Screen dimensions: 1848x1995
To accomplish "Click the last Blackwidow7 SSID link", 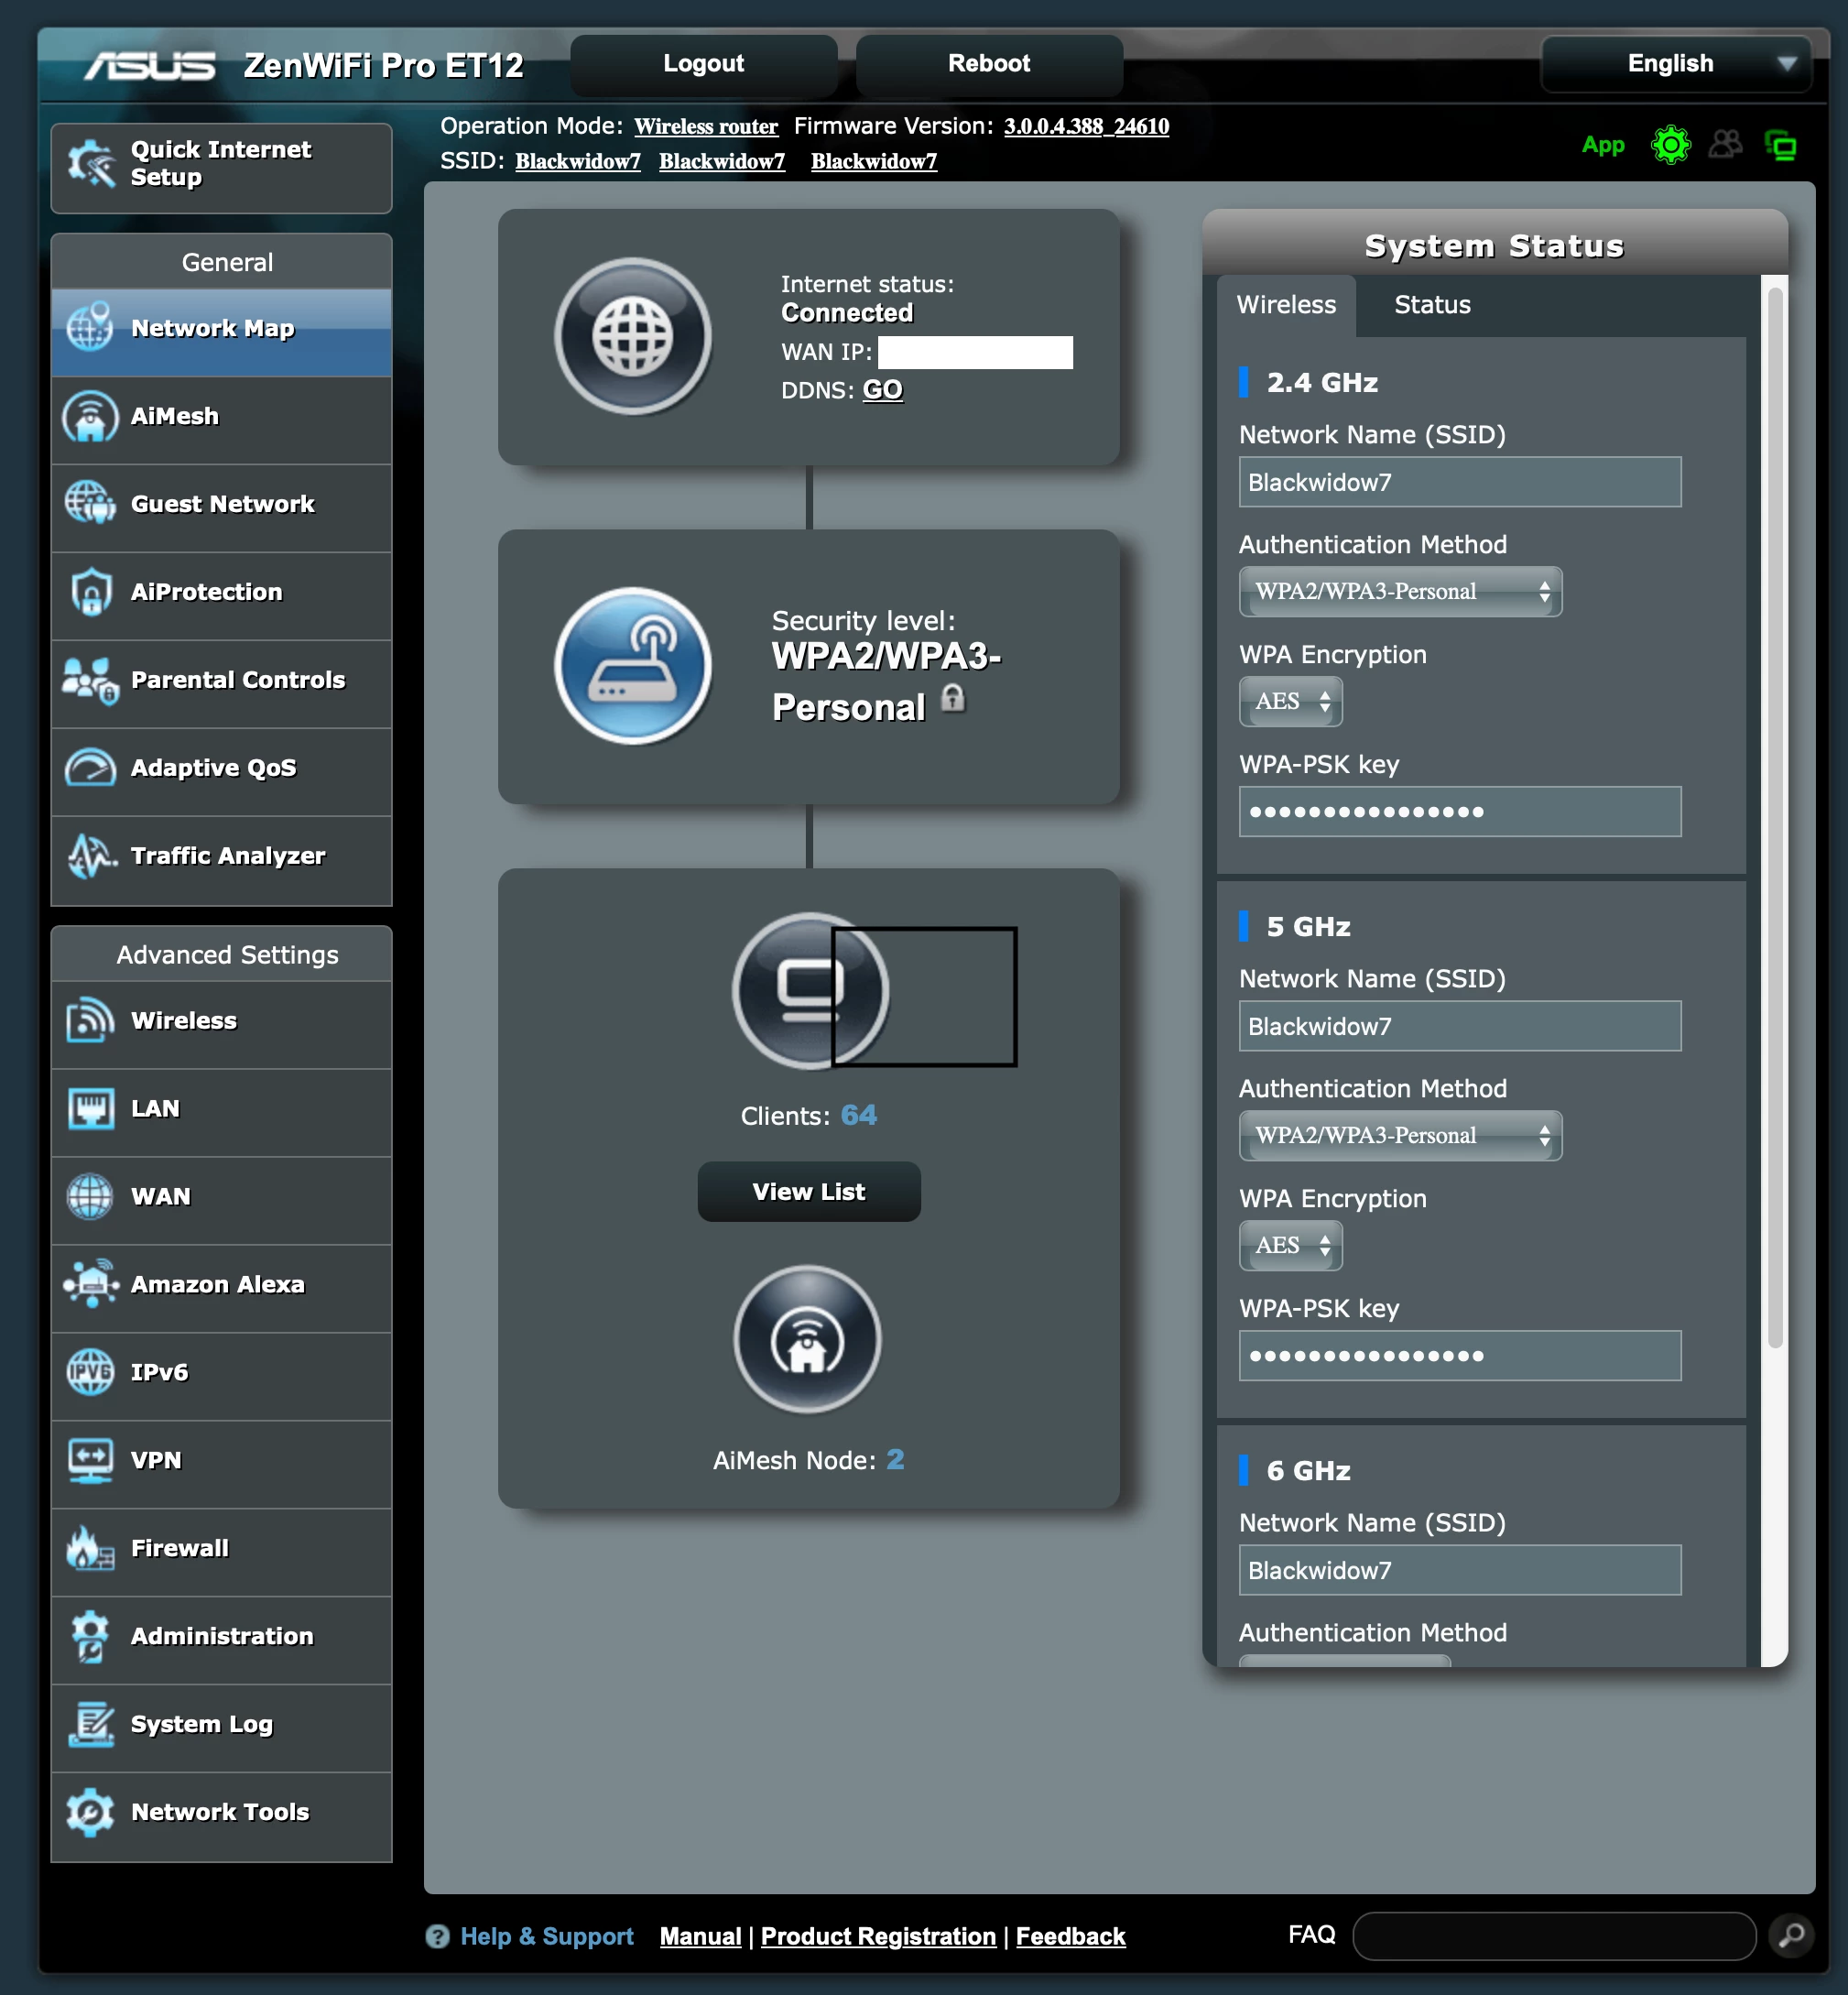I will pyautogui.click(x=874, y=162).
